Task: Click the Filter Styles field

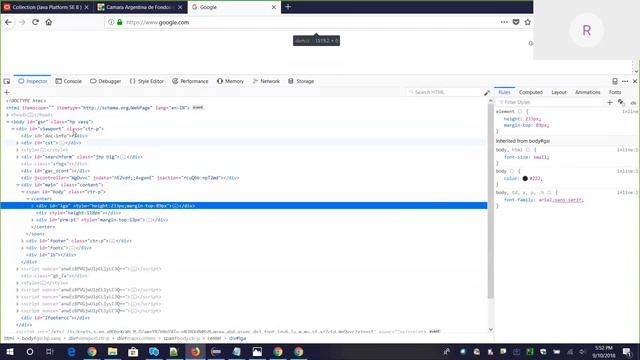Action: 550,102
